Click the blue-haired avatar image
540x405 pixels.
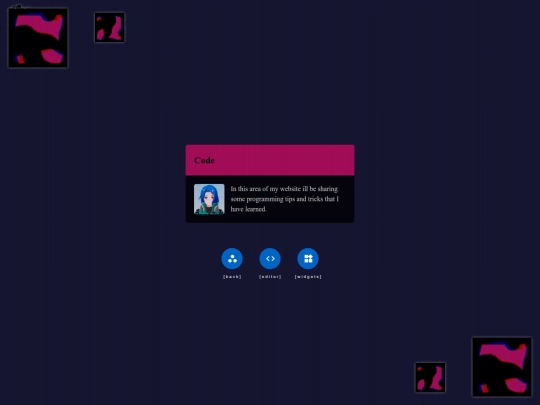click(x=209, y=199)
